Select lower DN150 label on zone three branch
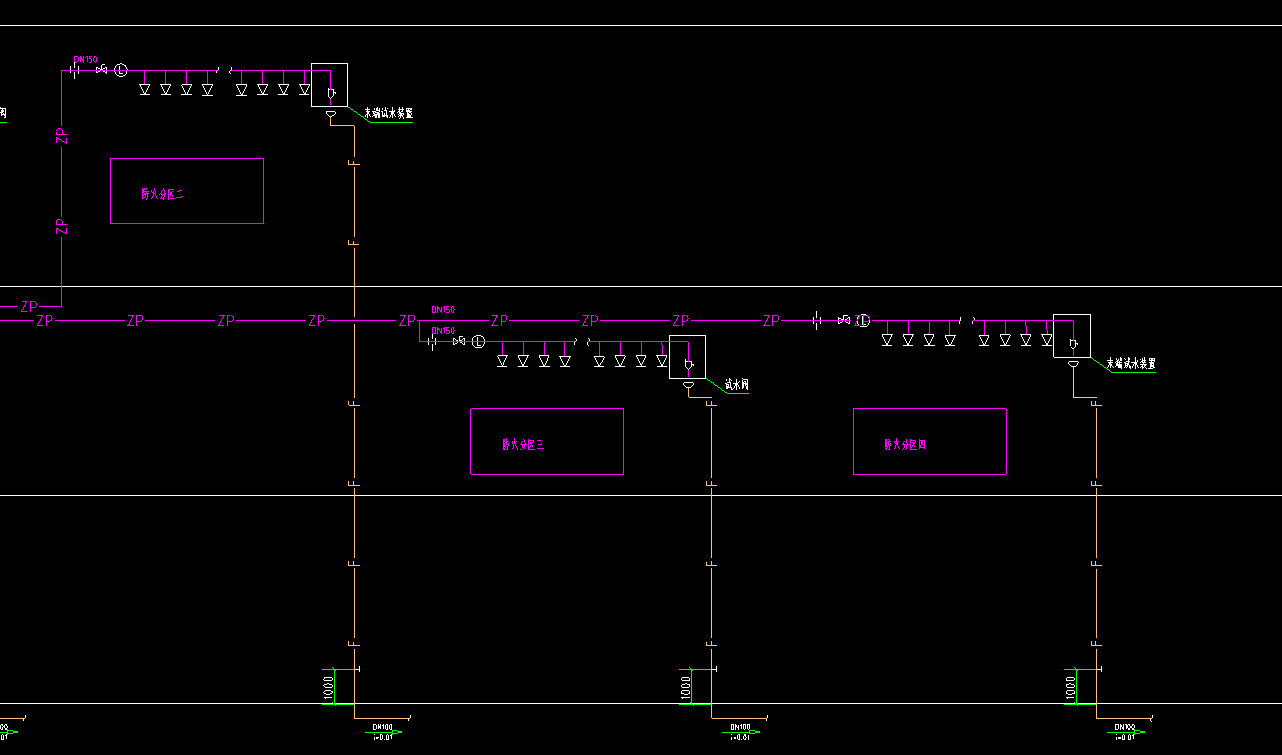Image resolution: width=1282 pixels, height=755 pixels. pos(443,330)
